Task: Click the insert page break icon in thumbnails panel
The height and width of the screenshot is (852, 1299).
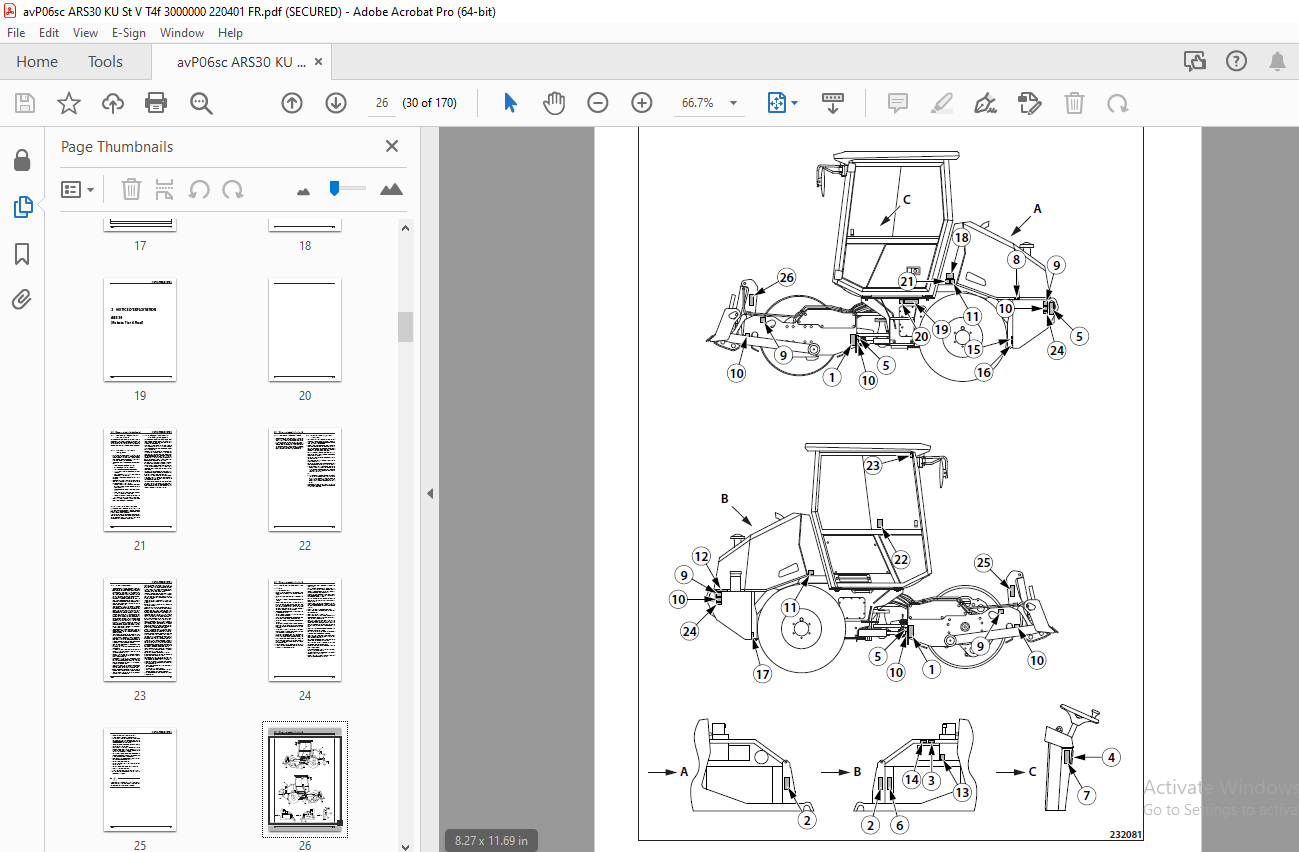Action: click(165, 189)
